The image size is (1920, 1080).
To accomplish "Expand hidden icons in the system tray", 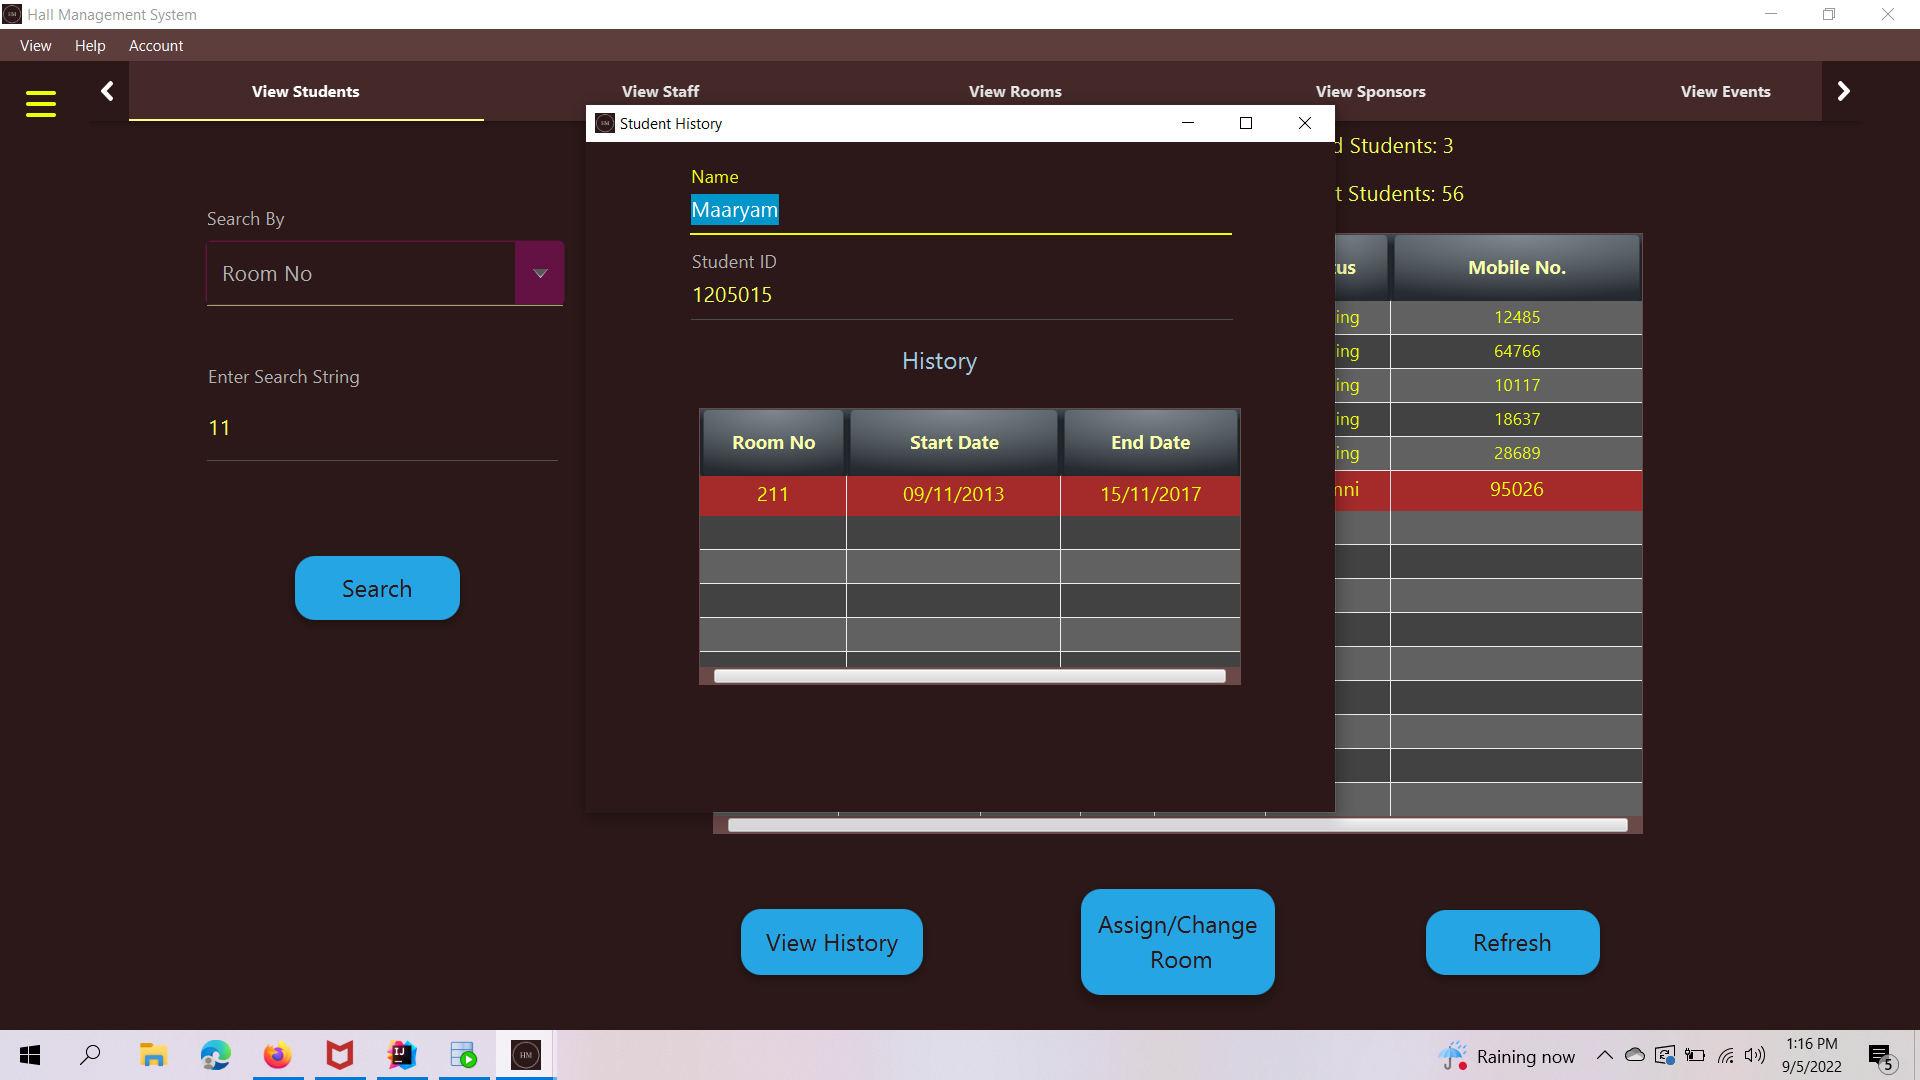I will (x=1604, y=1055).
